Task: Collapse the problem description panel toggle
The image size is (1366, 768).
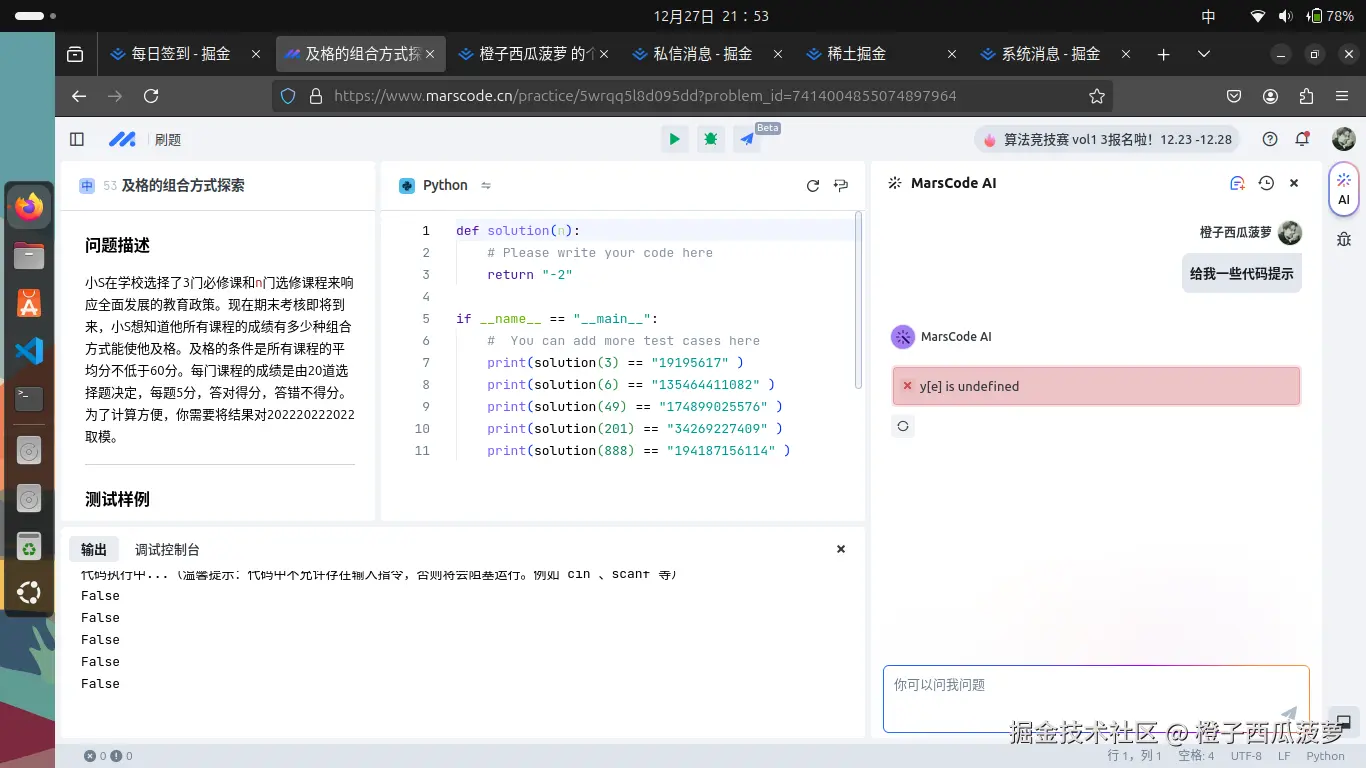Action: click(x=76, y=139)
